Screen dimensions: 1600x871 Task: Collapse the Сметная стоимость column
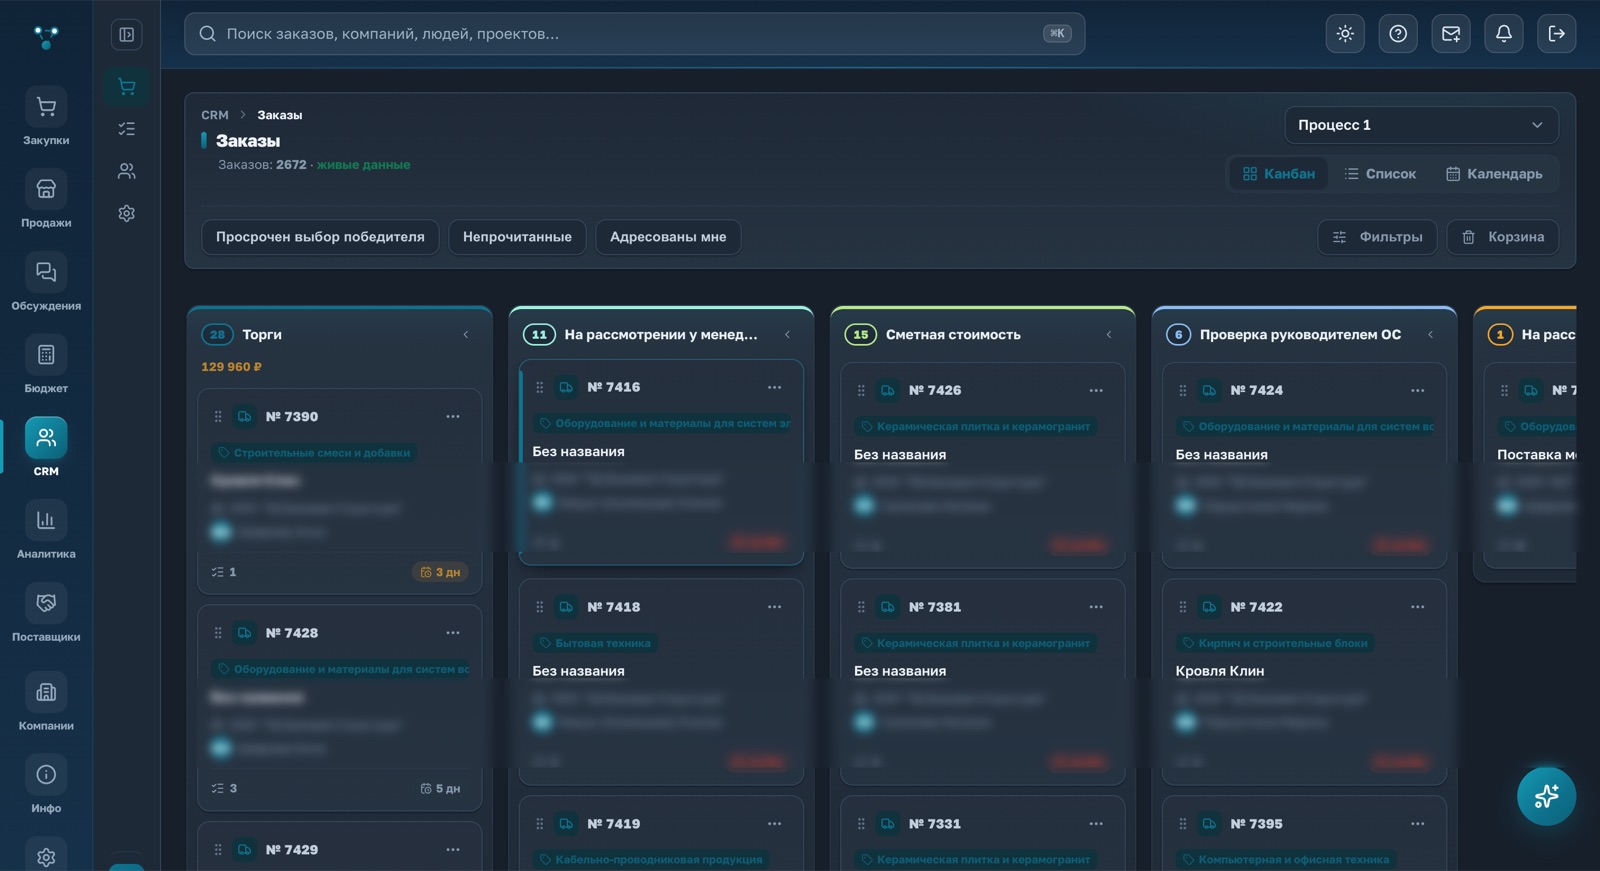1109,335
